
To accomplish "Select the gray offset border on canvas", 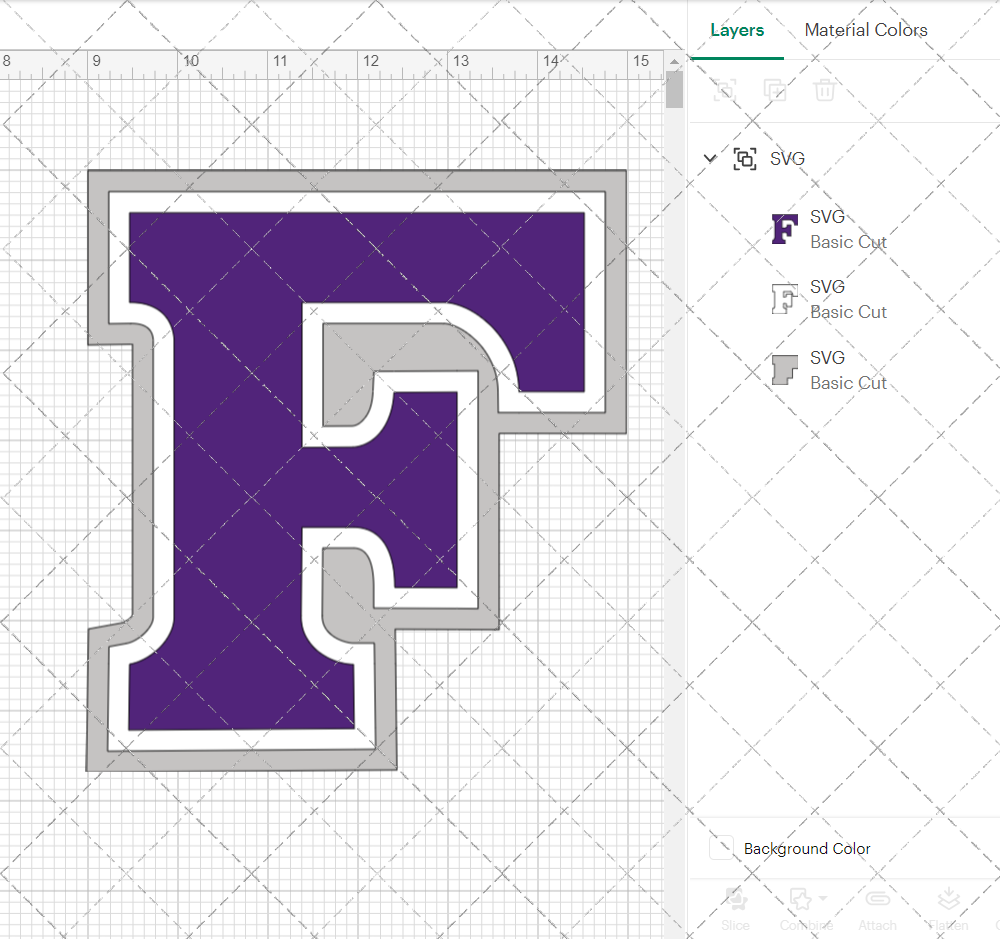I will coord(357,180).
